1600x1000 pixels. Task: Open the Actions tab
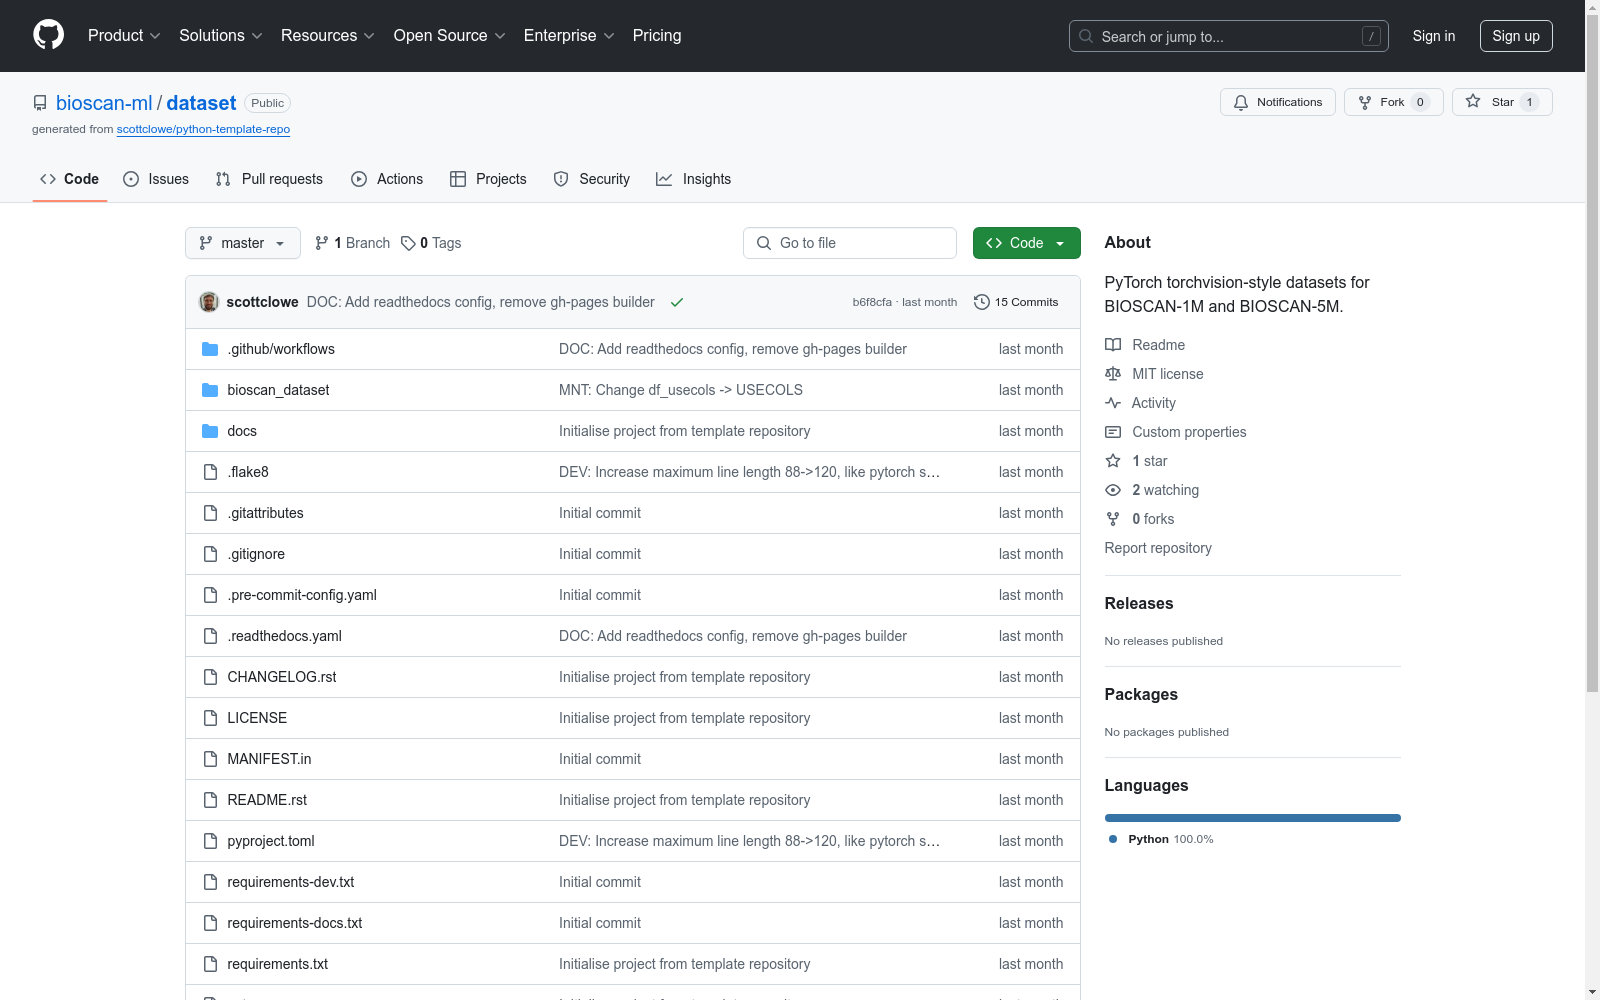[387, 179]
